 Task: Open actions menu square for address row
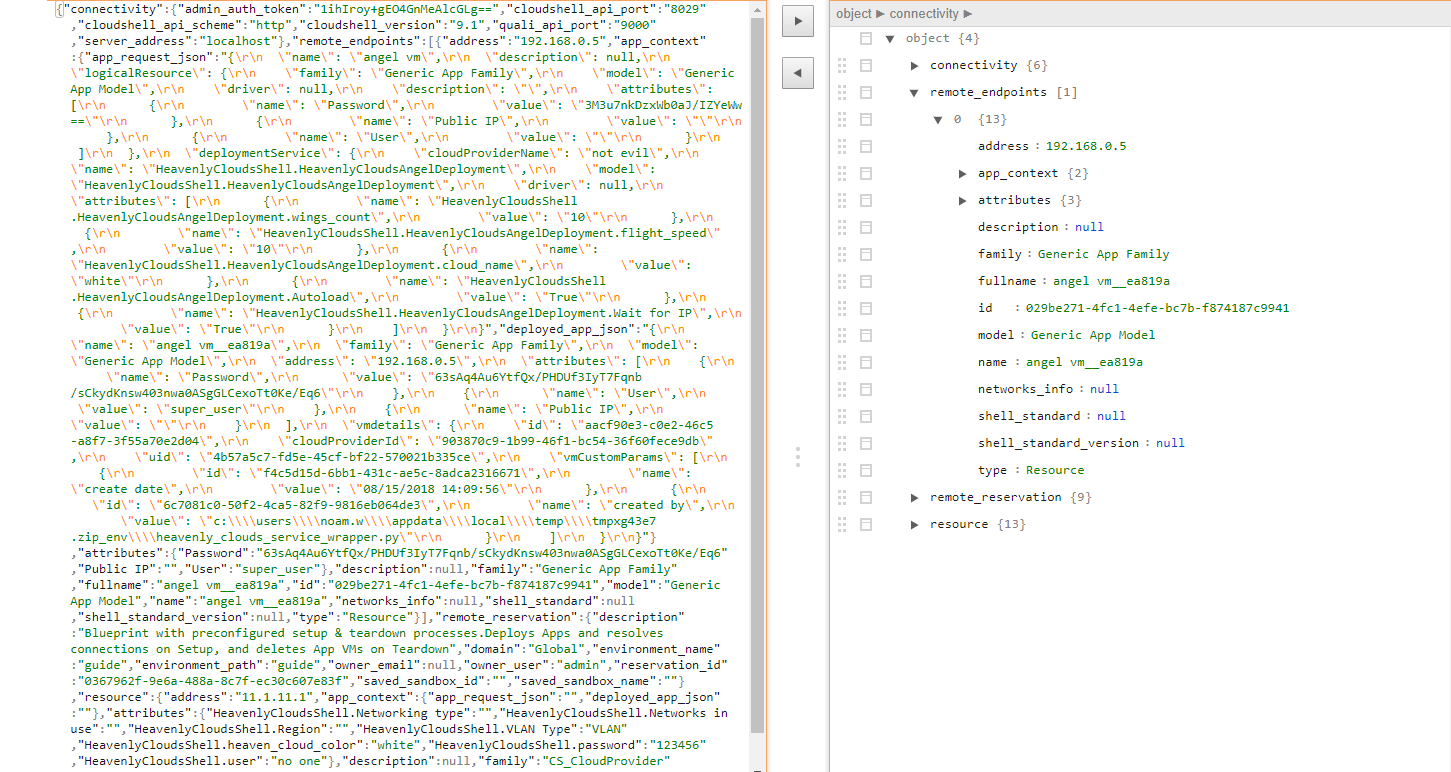pyautogui.click(x=866, y=146)
